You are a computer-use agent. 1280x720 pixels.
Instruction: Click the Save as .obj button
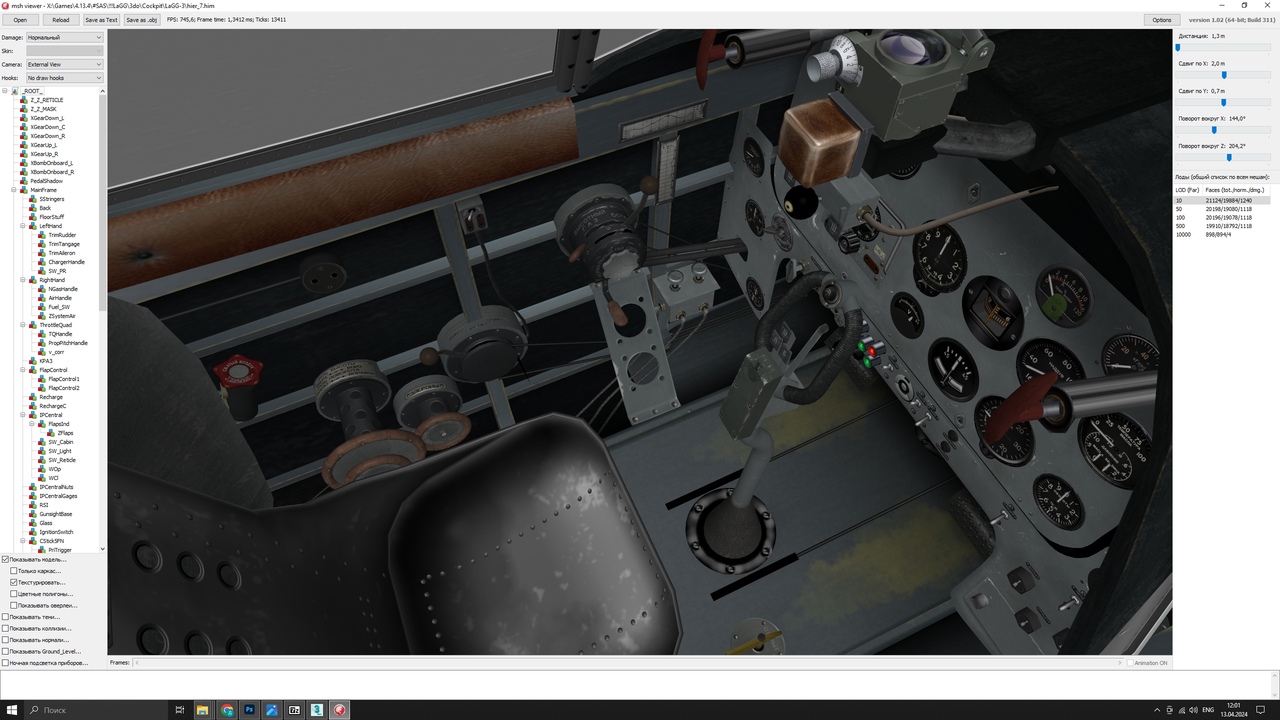point(142,20)
